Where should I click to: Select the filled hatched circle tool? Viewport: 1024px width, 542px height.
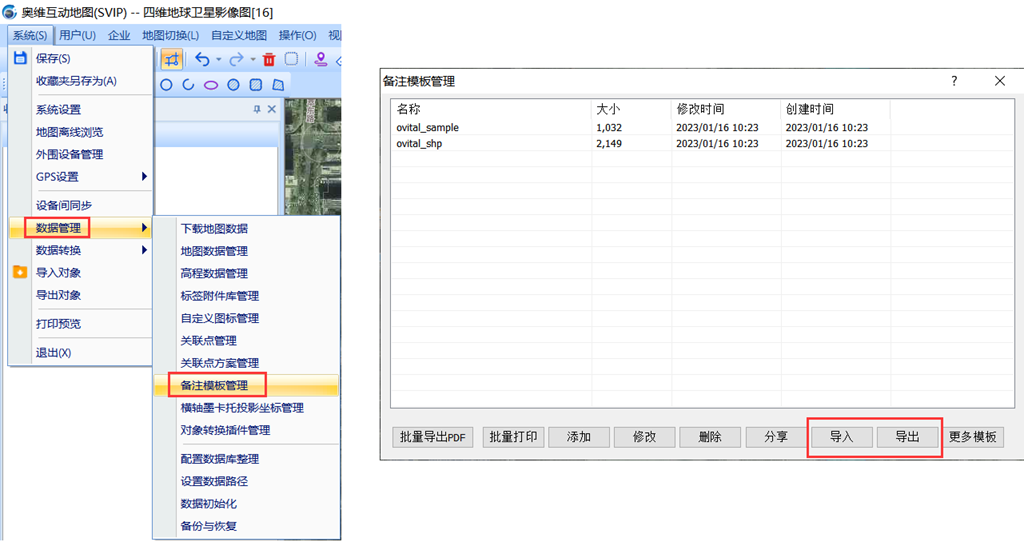233,85
